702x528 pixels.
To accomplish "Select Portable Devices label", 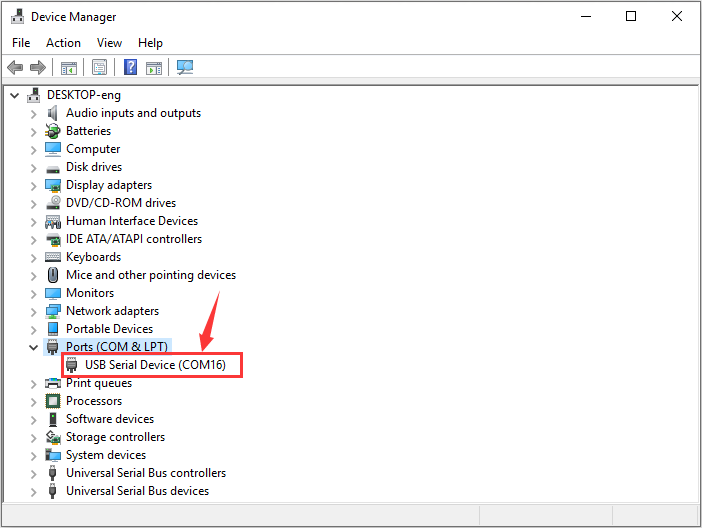I will 110,329.
